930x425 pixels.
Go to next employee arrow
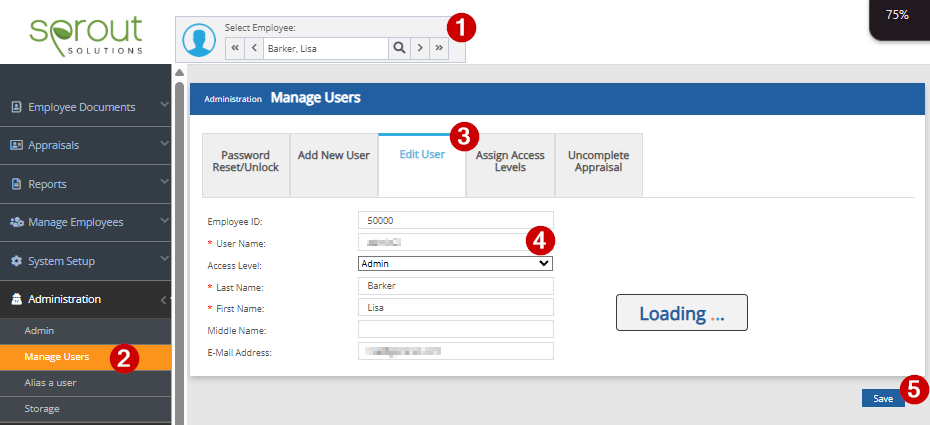[x=420, y=48]
